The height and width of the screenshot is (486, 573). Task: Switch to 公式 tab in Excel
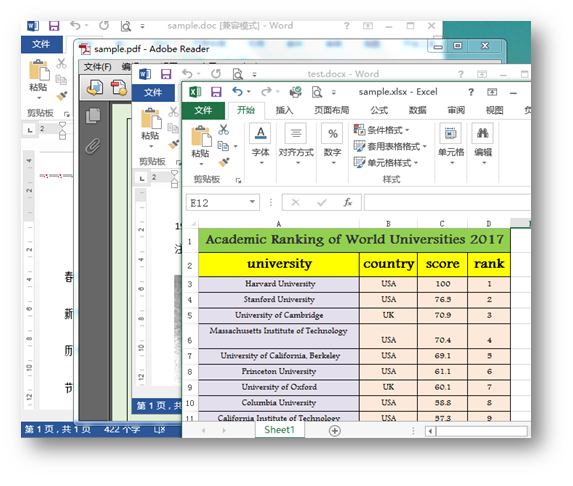[x=379, y=110]
